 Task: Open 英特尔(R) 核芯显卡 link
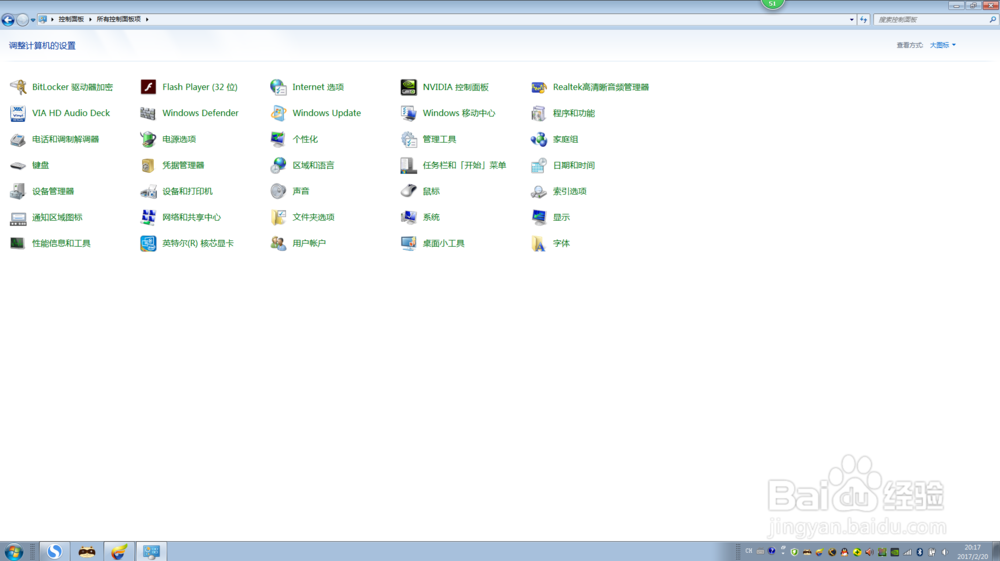(x=198, y=244)
